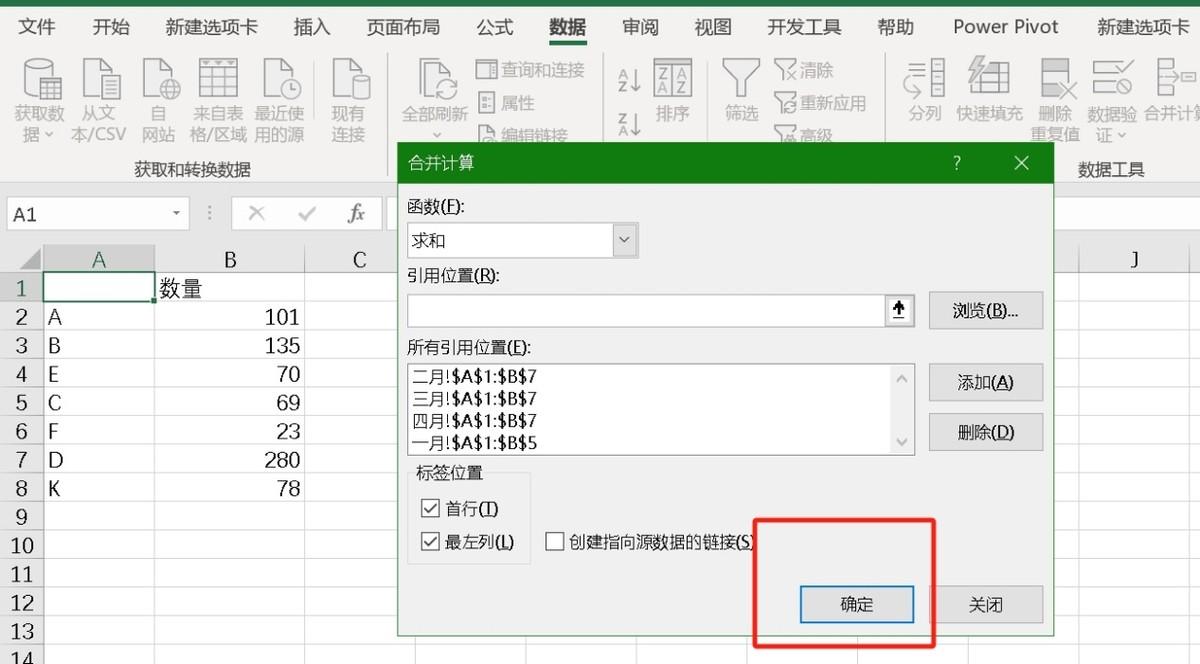The image size is (1200, 664).
Task: Click the insert function fx icon
Action: pyautogui.click(x=356, y=214)
